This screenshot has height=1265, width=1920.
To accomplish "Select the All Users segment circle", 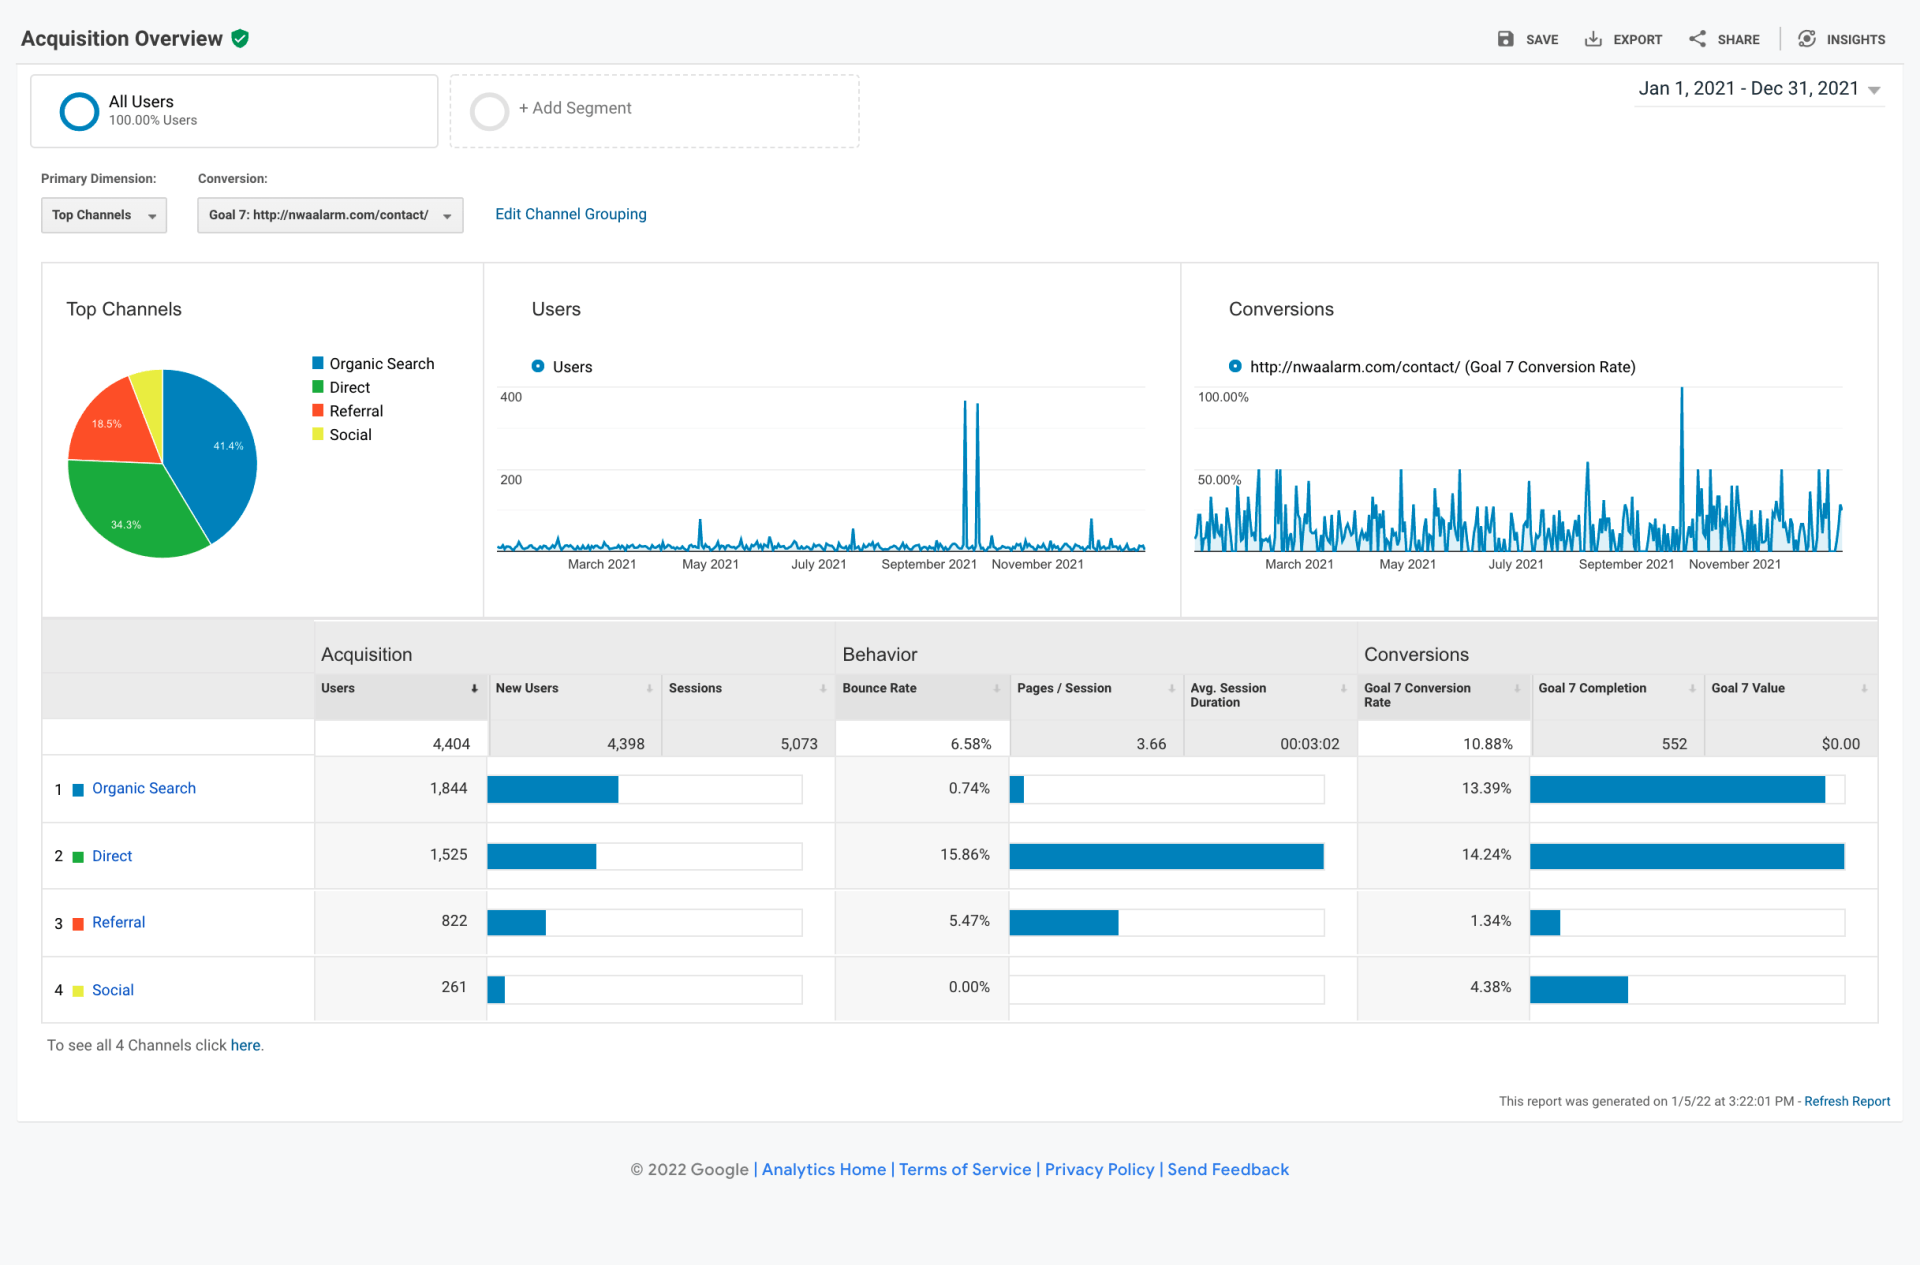I will (x=79, y=111).
